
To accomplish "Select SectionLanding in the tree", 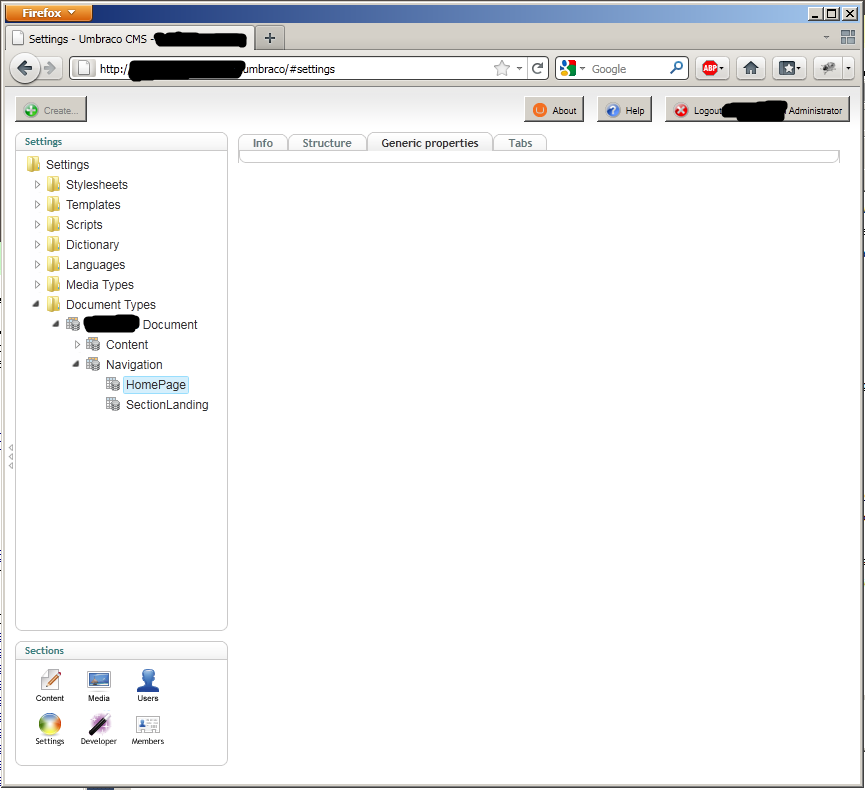I will (x=167, y=404).
